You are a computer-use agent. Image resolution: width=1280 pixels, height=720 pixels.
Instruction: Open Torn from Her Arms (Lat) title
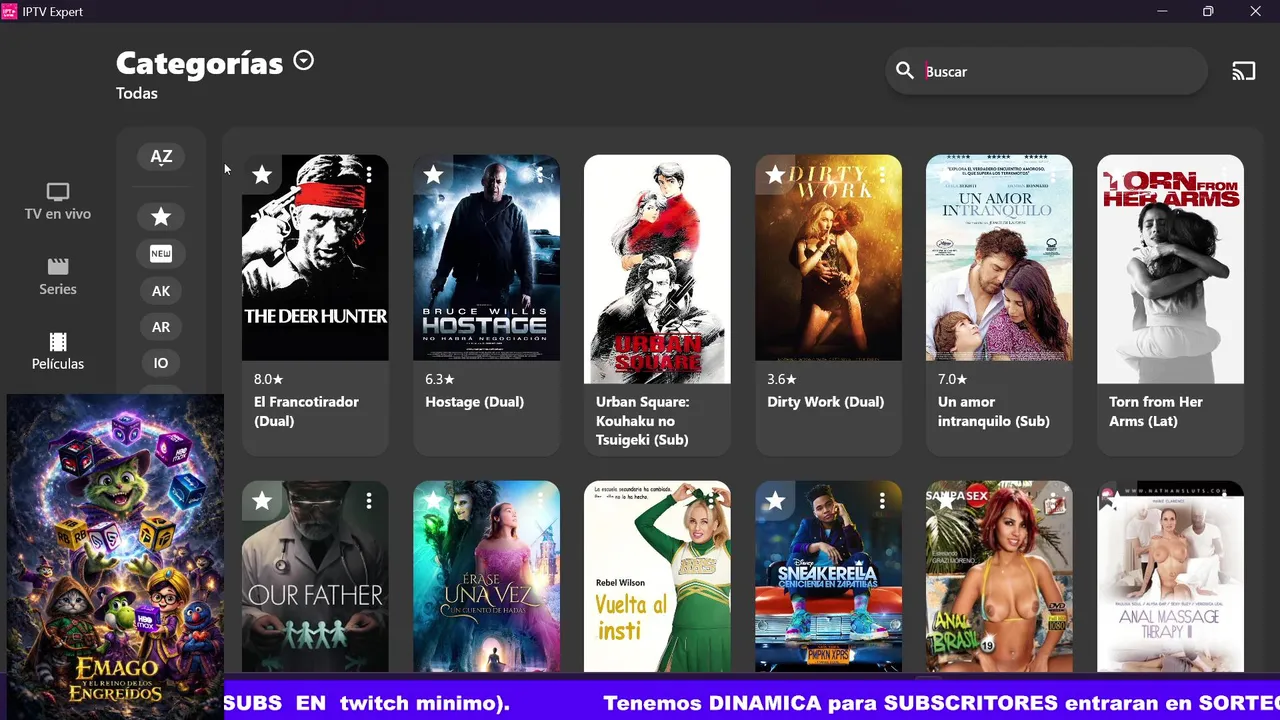[1155, 411]
